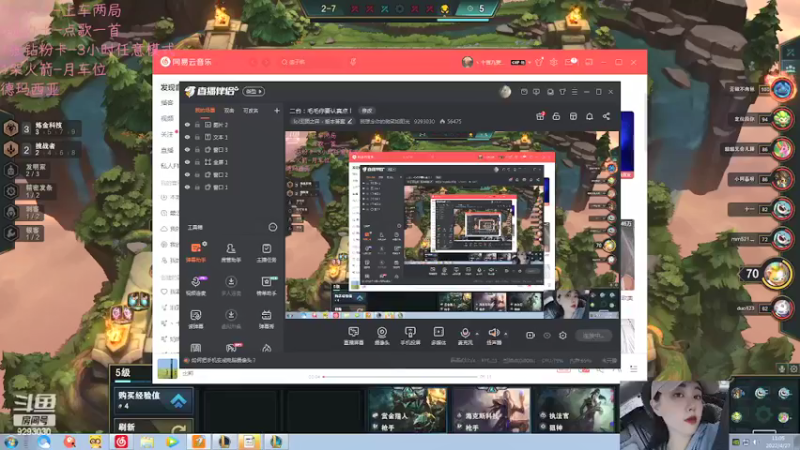This screenshot has height=450, width=800.
Task: Switch to second scene tab
Action: pos(229,110)
